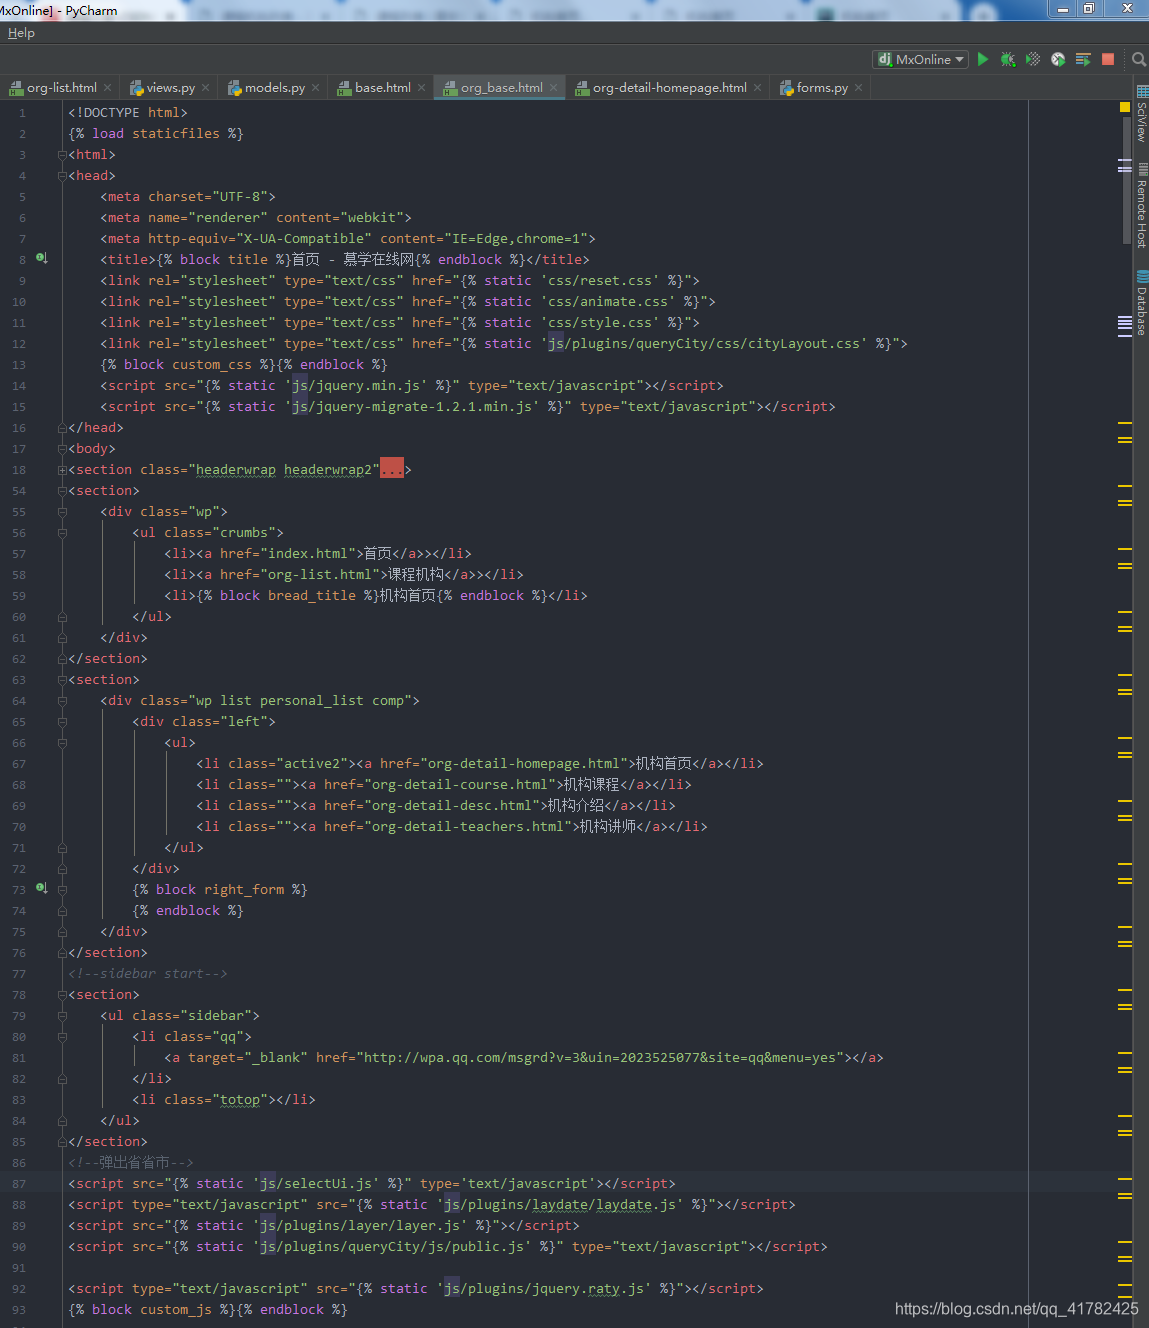
Task: Open the concurrency diagram run icon
Action: [x=1083, y=59]
